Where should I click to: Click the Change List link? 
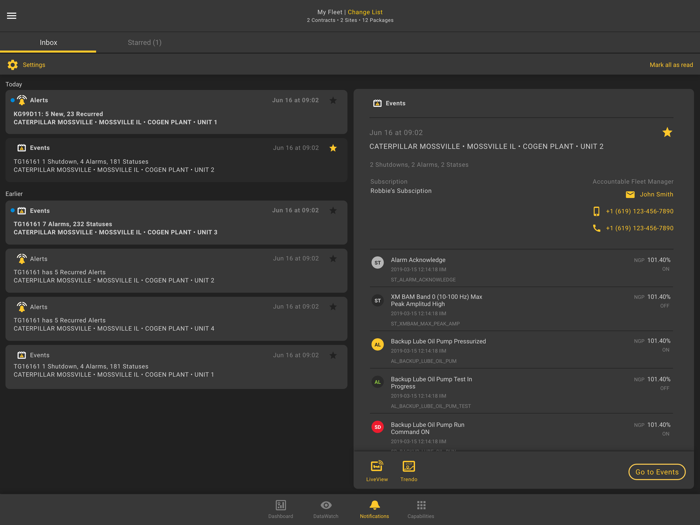coord(365,12)
